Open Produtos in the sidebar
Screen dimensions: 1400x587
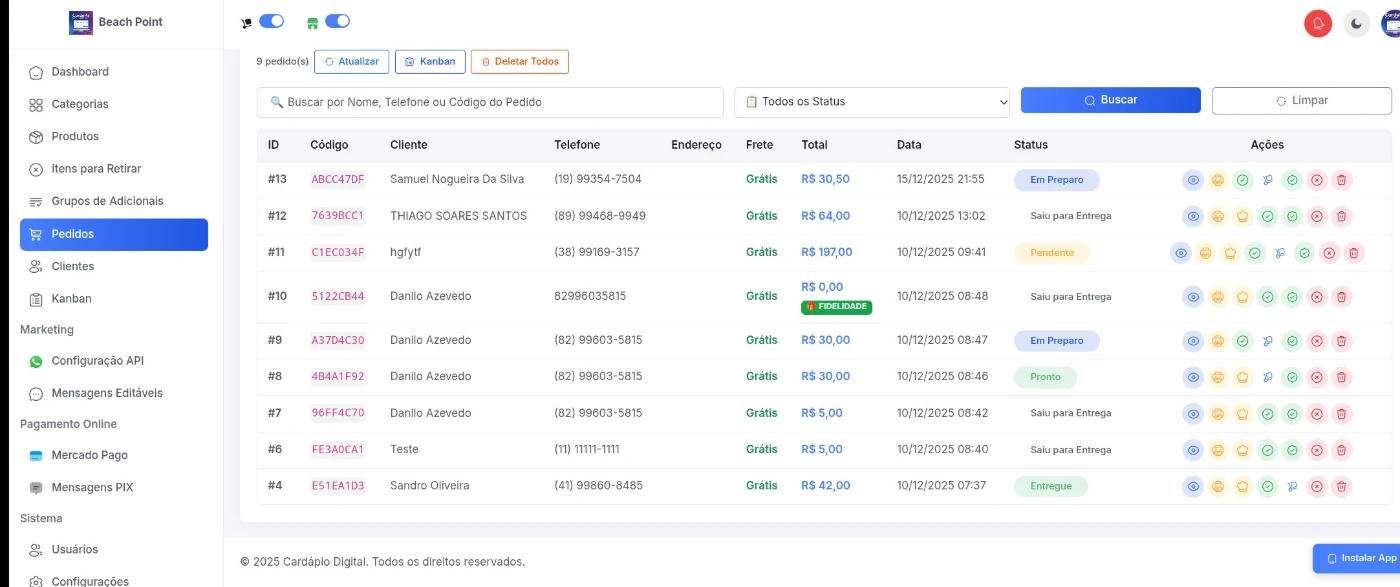pos(75,136)
